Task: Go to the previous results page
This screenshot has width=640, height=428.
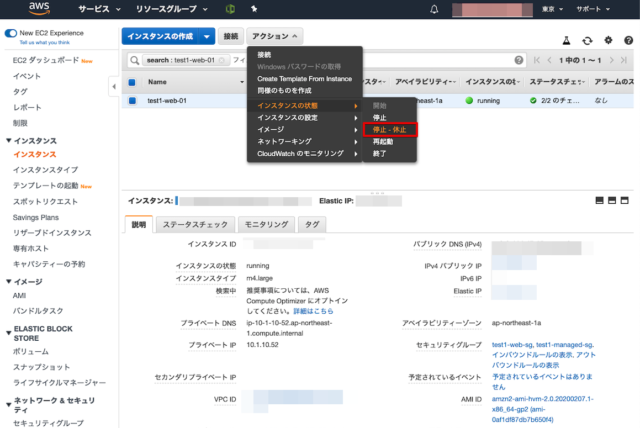Action: (x=549, y=60)
